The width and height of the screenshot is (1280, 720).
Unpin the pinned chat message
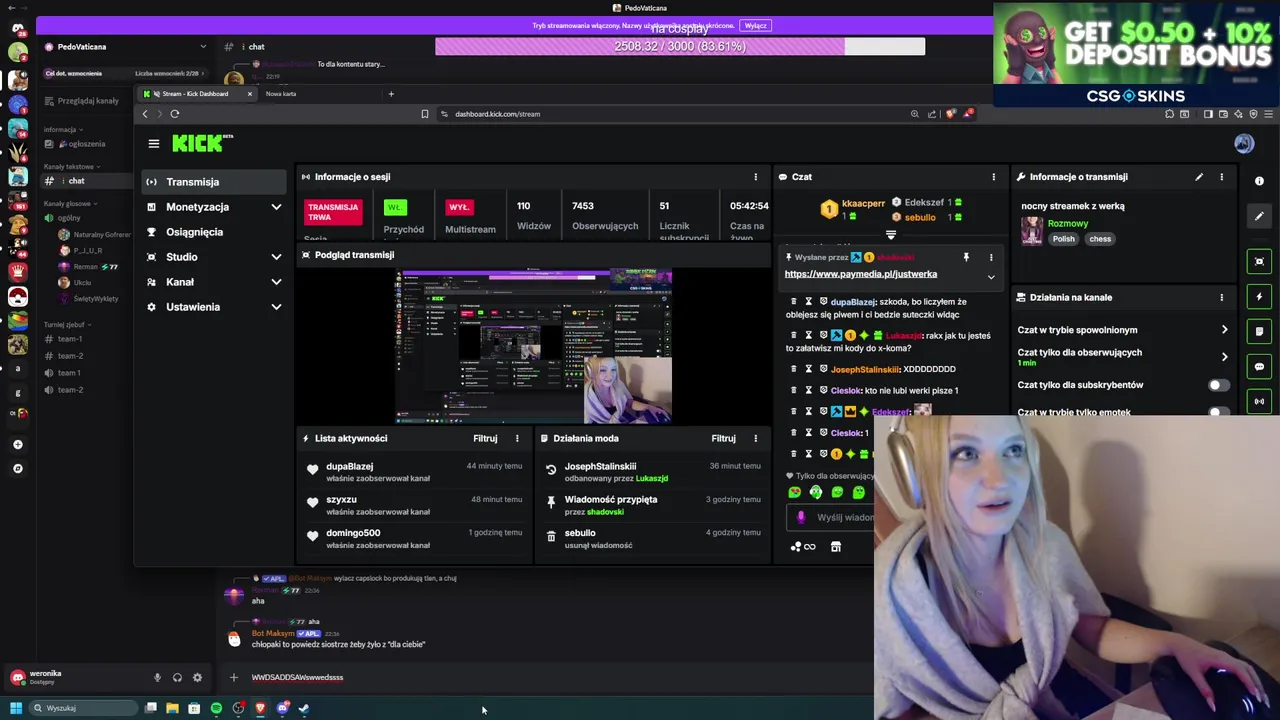pyautogui.click(x=966, y=258)
